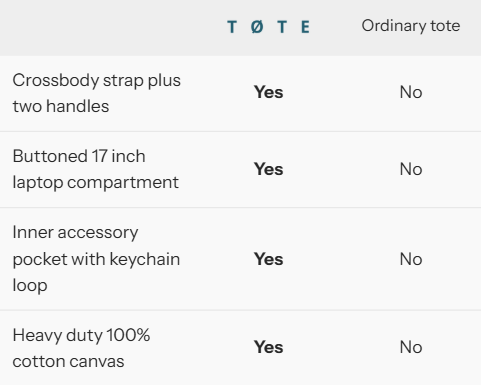Click the TØTE brand logo
This screenshot has width=481, height=385.
[268, 27]
